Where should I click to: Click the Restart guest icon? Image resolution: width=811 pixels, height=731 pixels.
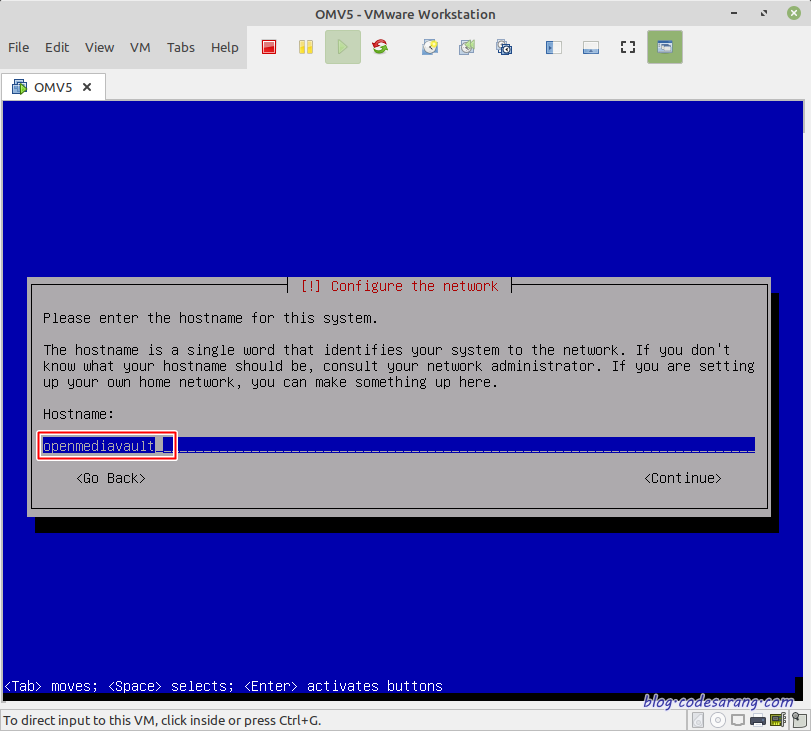tap(380, 47)
